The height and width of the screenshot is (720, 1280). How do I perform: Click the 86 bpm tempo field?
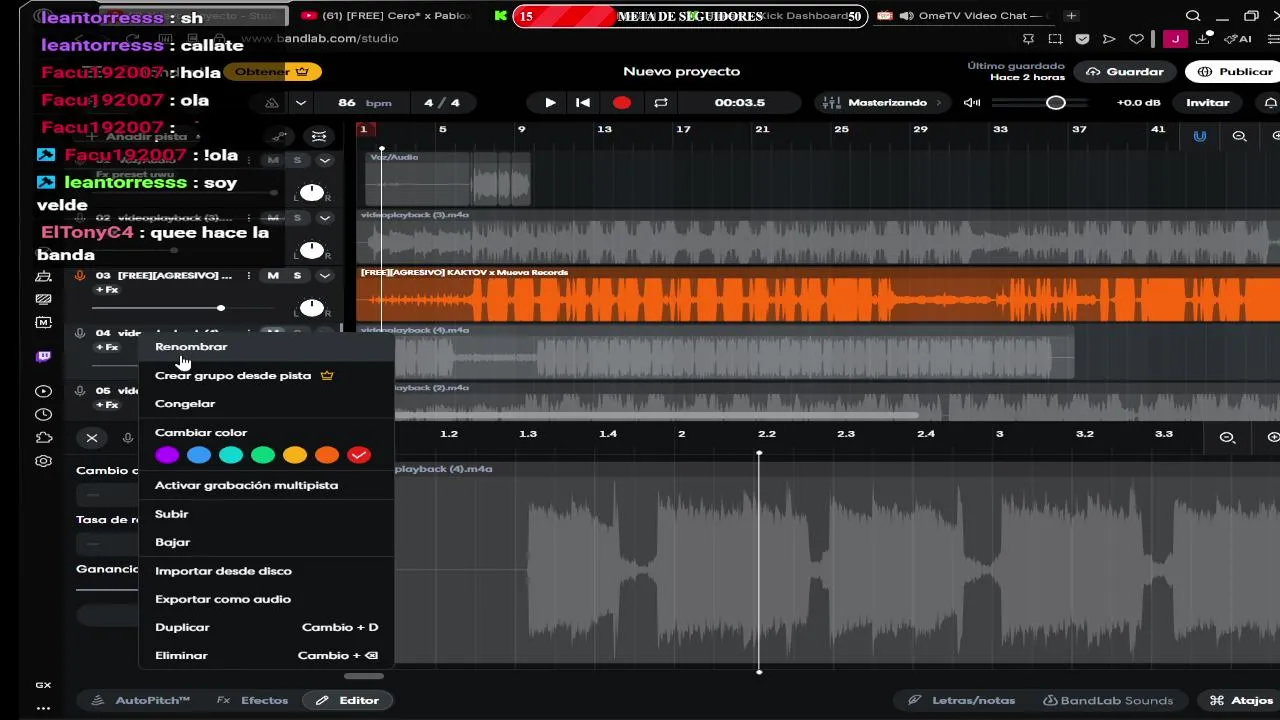364,103
